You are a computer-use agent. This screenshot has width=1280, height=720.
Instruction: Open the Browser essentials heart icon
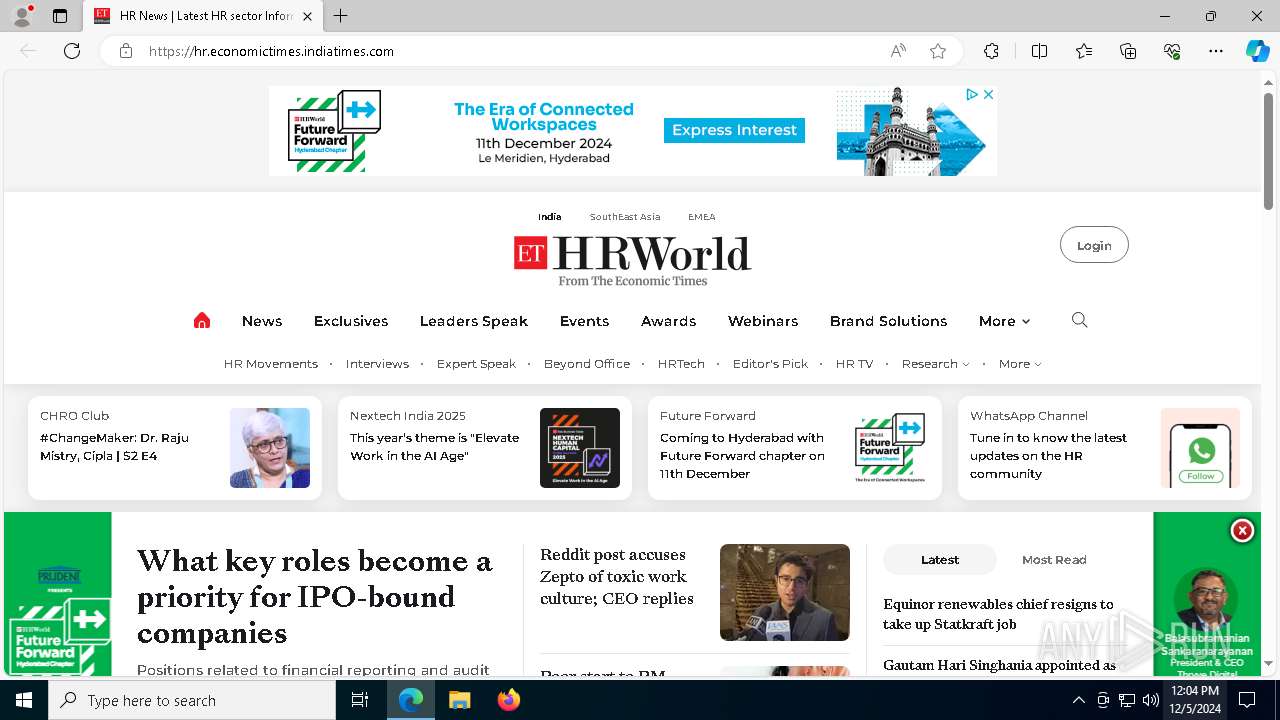(1172, 51)
